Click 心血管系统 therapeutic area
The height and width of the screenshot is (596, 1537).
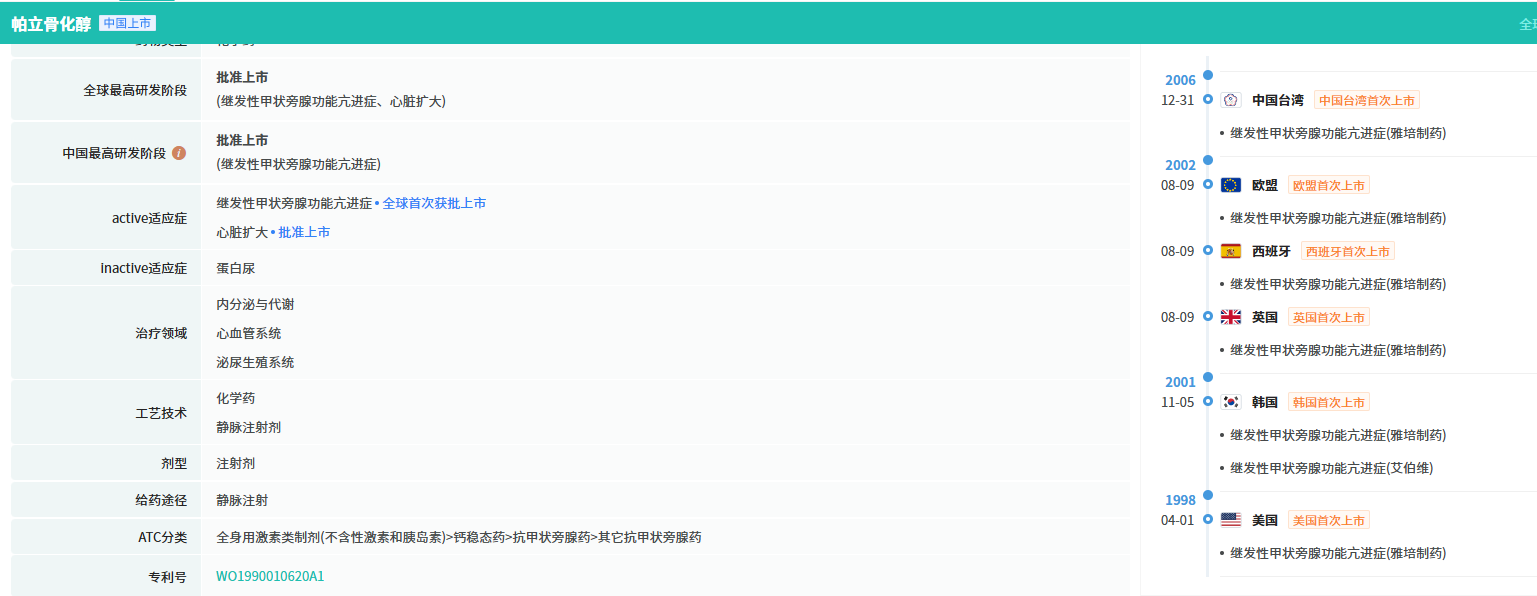pos(249,333)
